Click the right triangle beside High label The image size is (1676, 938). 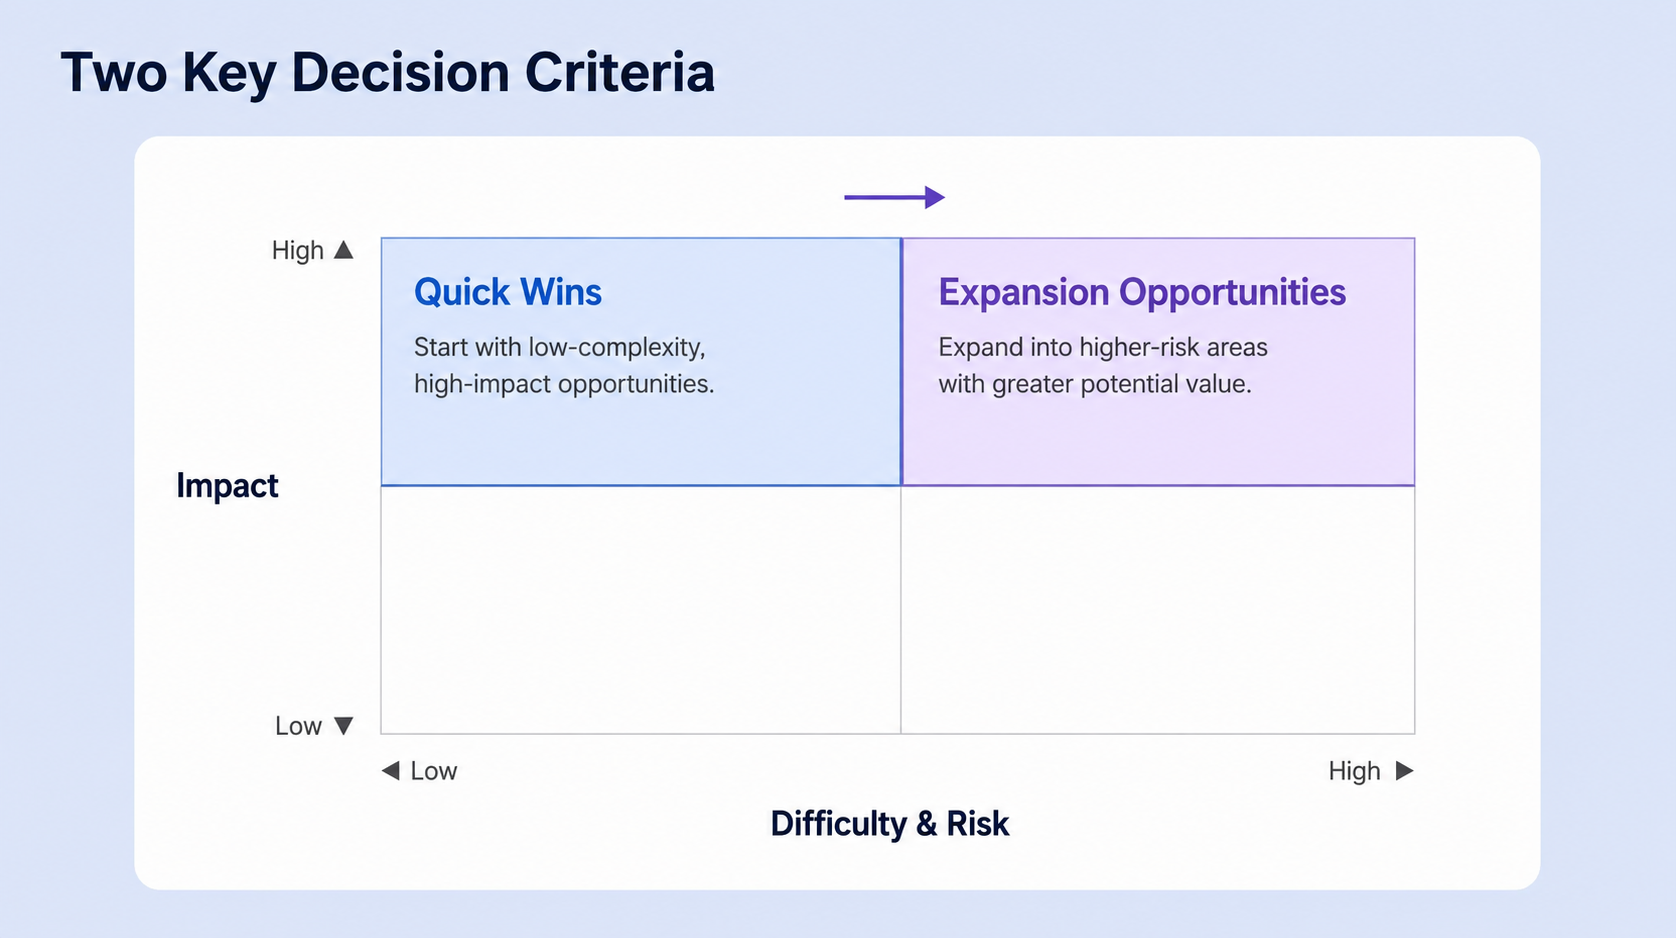(x=1404, y=770)
